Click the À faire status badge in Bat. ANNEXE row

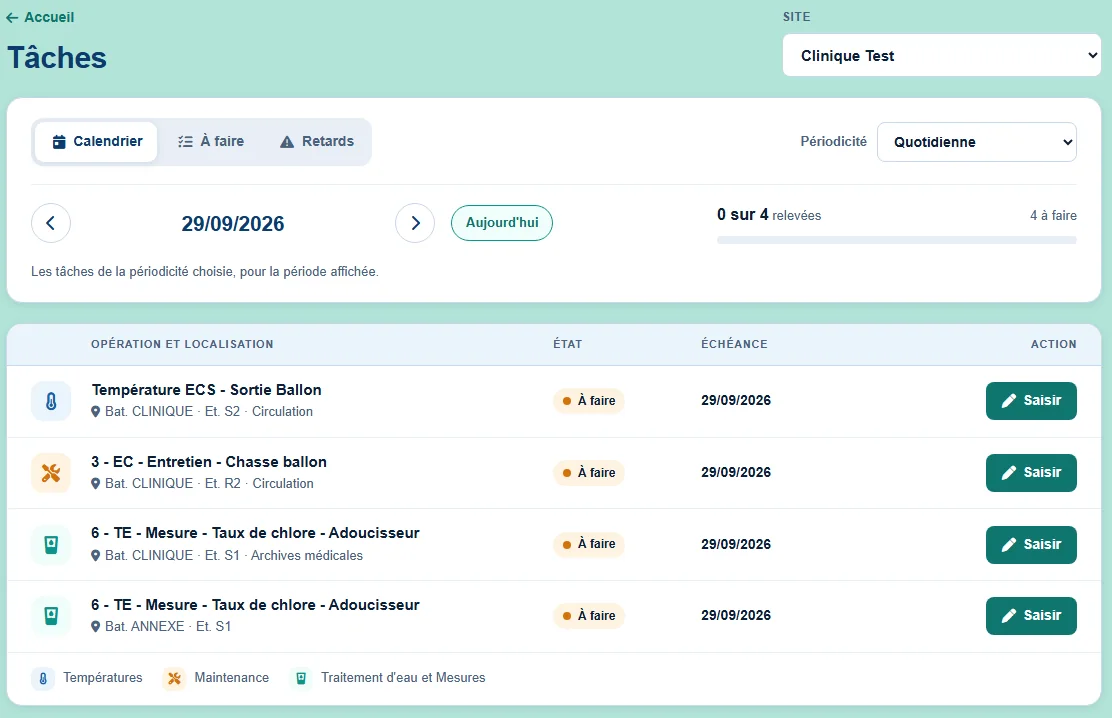coord(589,616)
